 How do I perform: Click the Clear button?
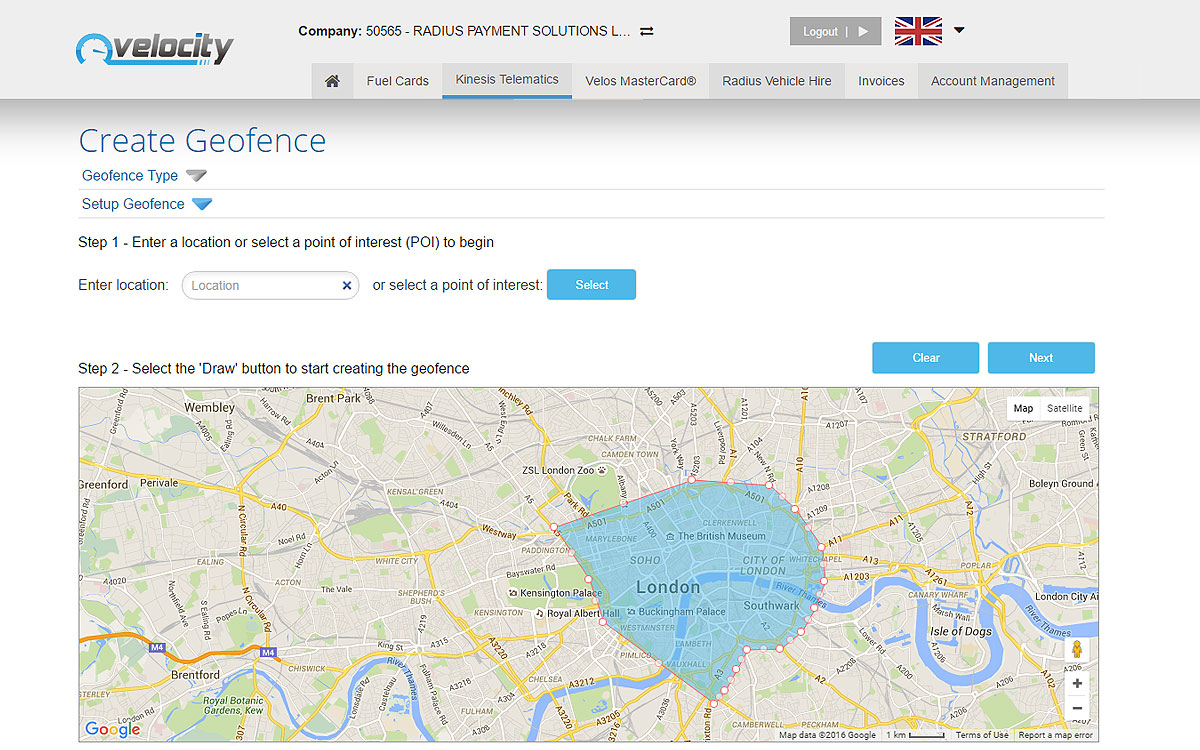[926, 358]
